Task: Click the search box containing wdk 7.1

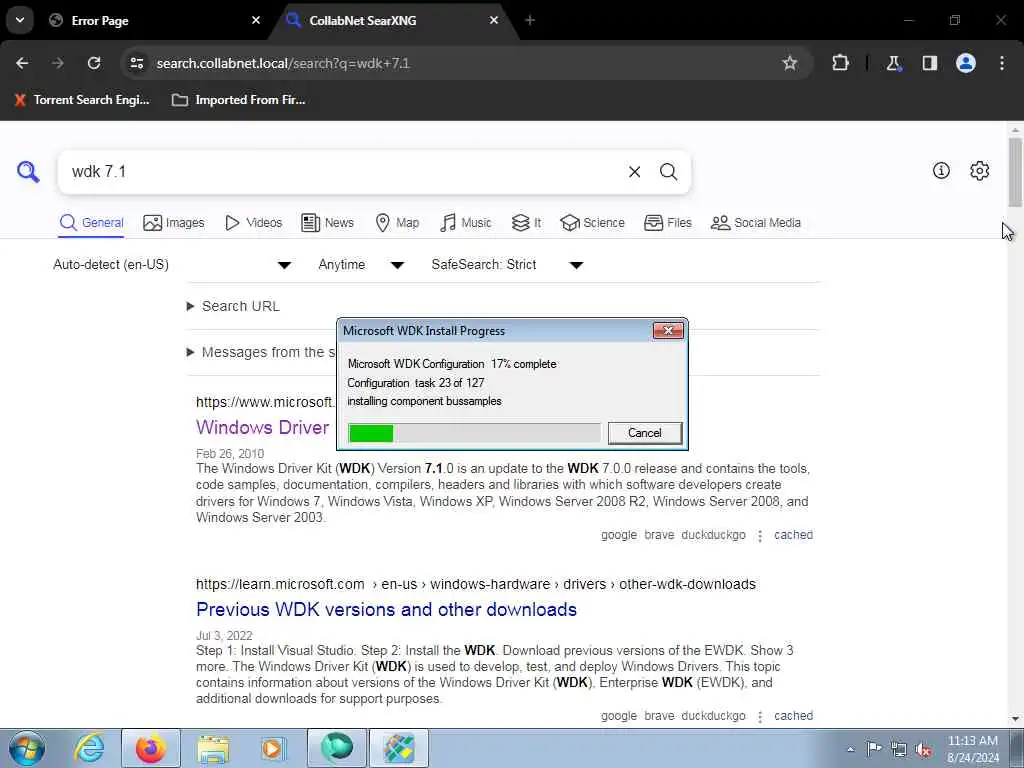Action: [x=340, y=172]
